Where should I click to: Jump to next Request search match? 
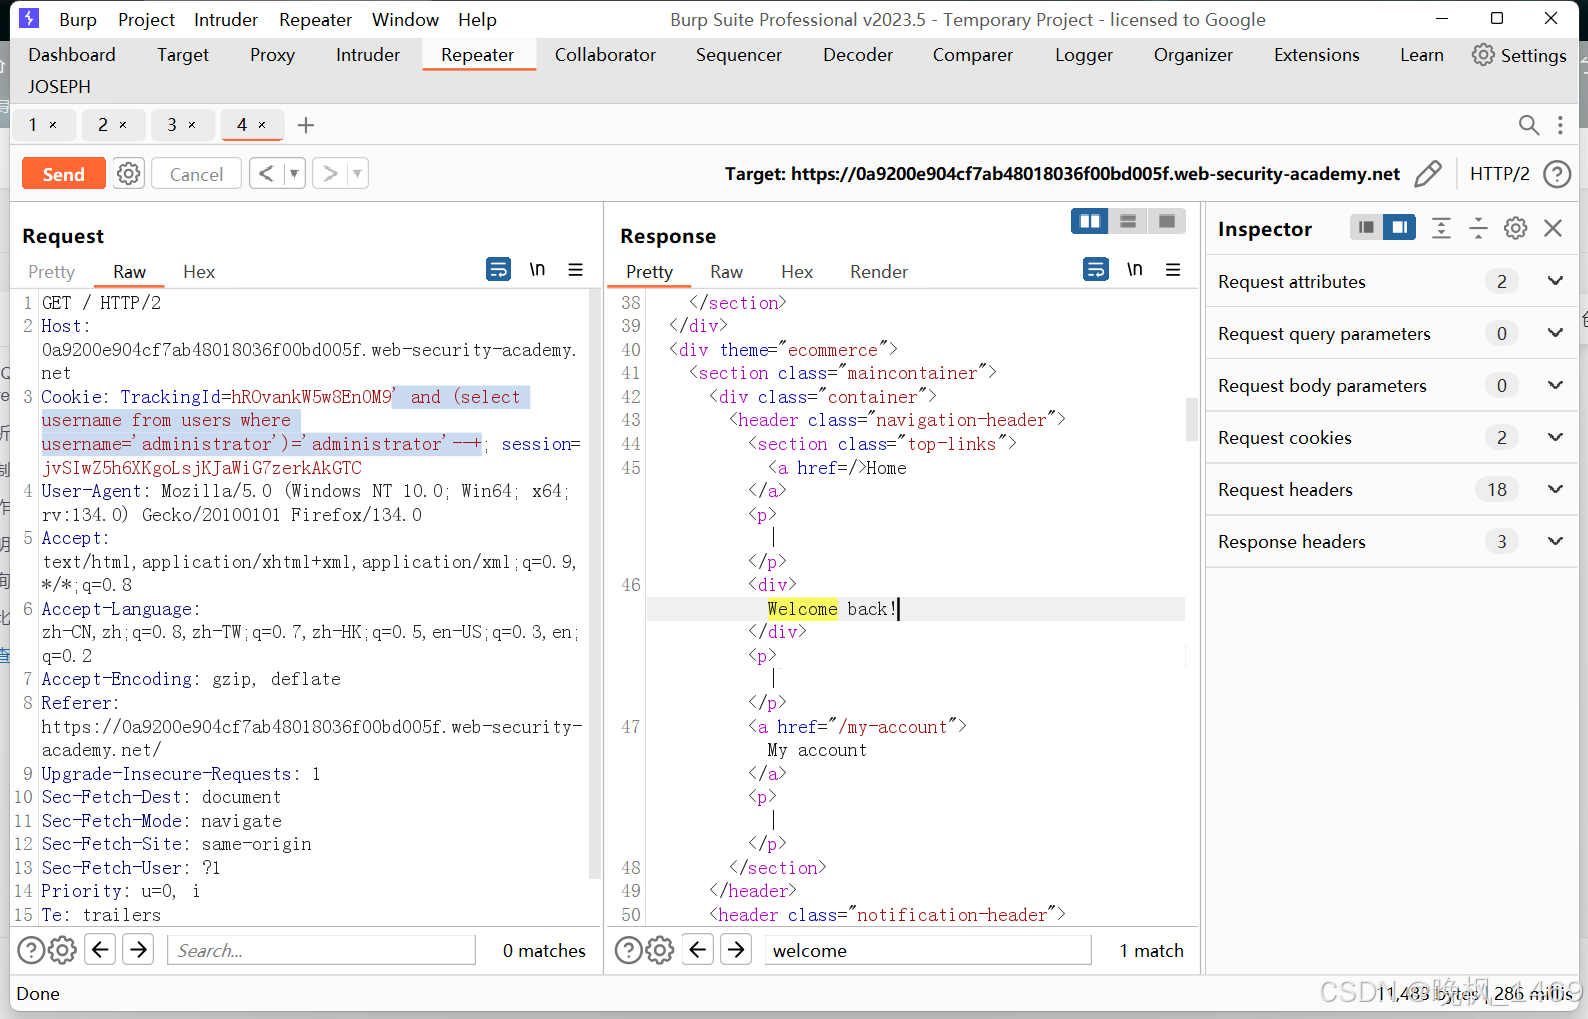pyautogui.click(x=138, y=949)
